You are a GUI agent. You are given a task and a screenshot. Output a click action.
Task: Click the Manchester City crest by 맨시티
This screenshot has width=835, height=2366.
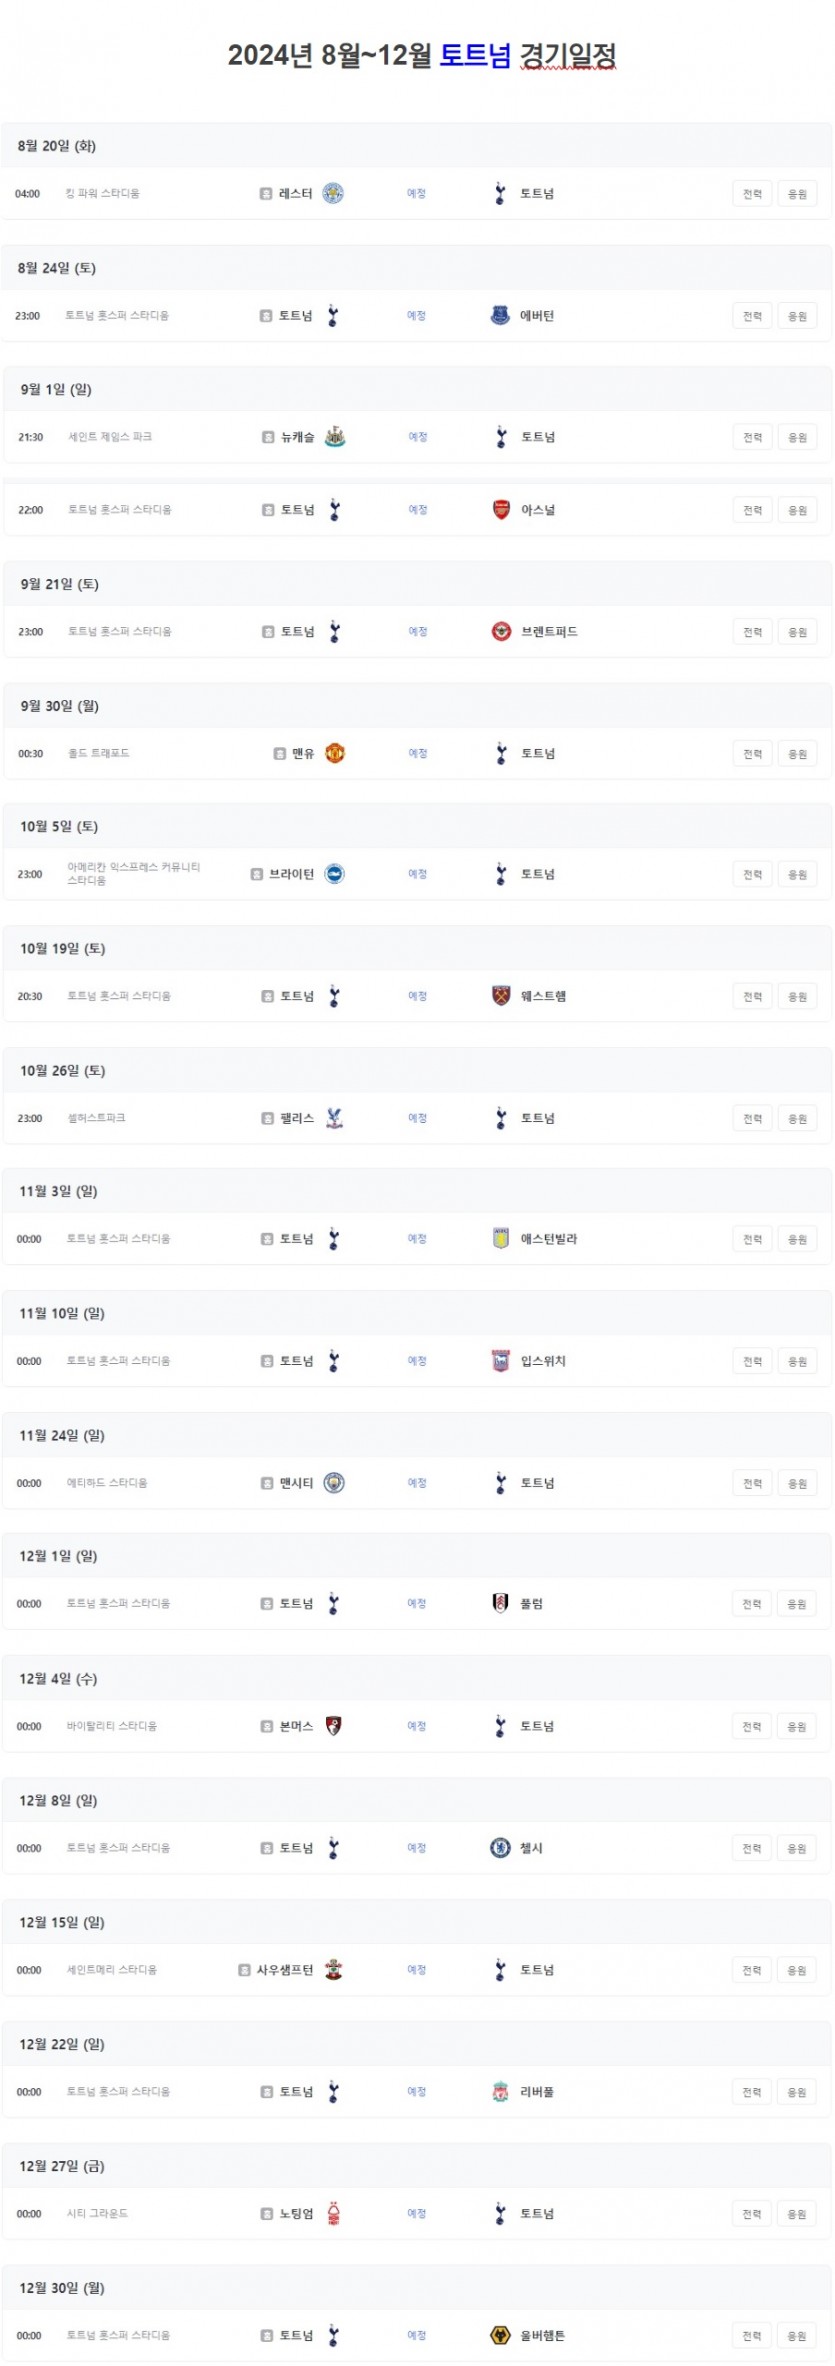point(335,1483)
